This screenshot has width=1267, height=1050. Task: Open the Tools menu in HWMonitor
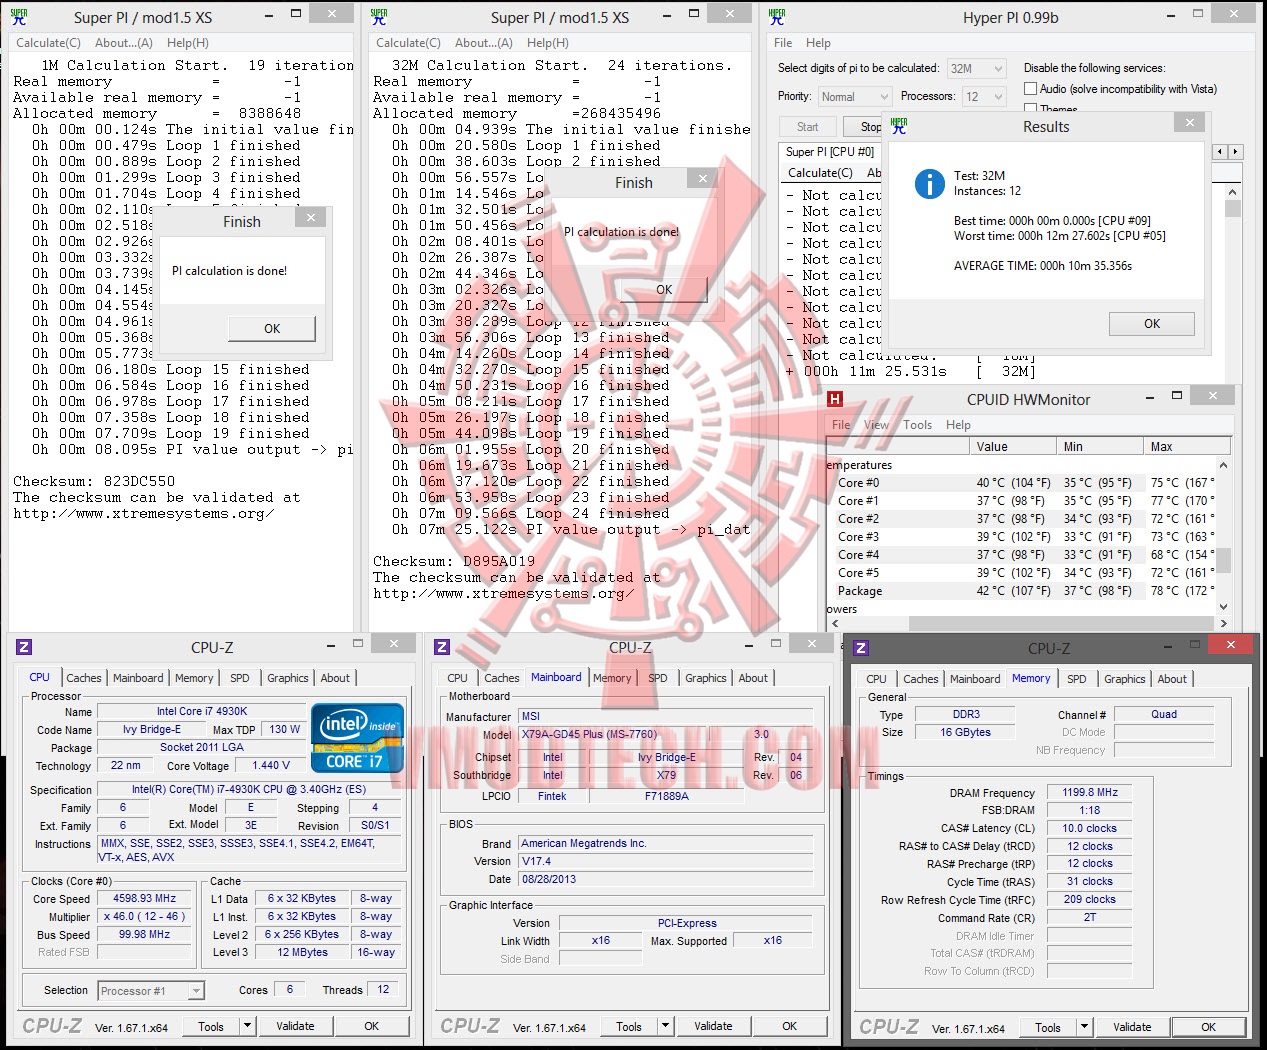918,425
